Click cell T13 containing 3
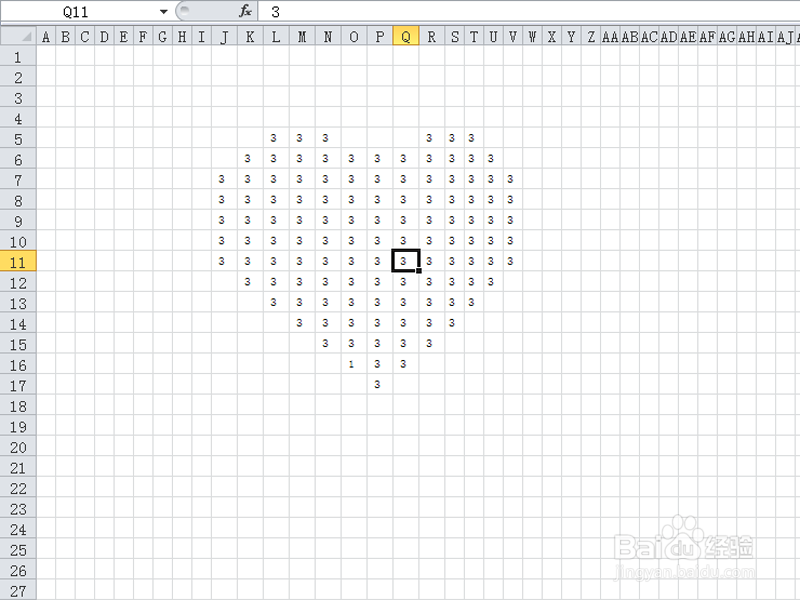The image size is (800, 600). click(474, 302)
